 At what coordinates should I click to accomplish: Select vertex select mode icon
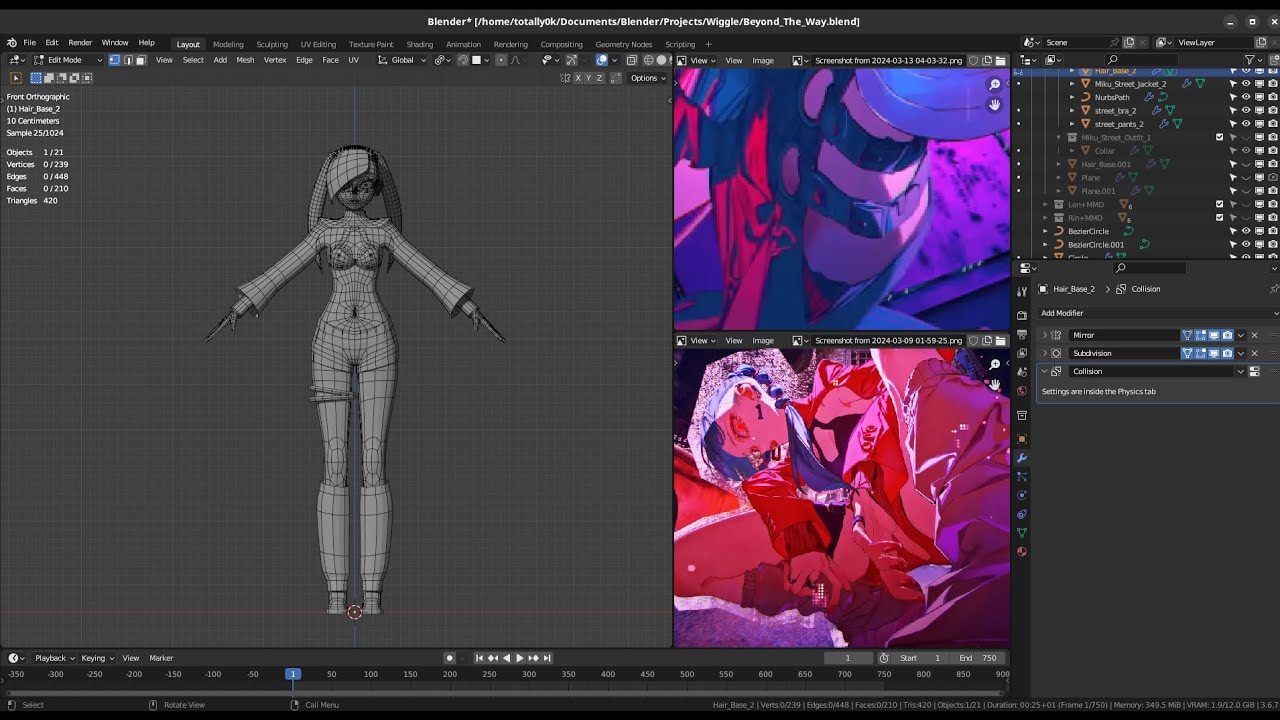click(114, 60)
